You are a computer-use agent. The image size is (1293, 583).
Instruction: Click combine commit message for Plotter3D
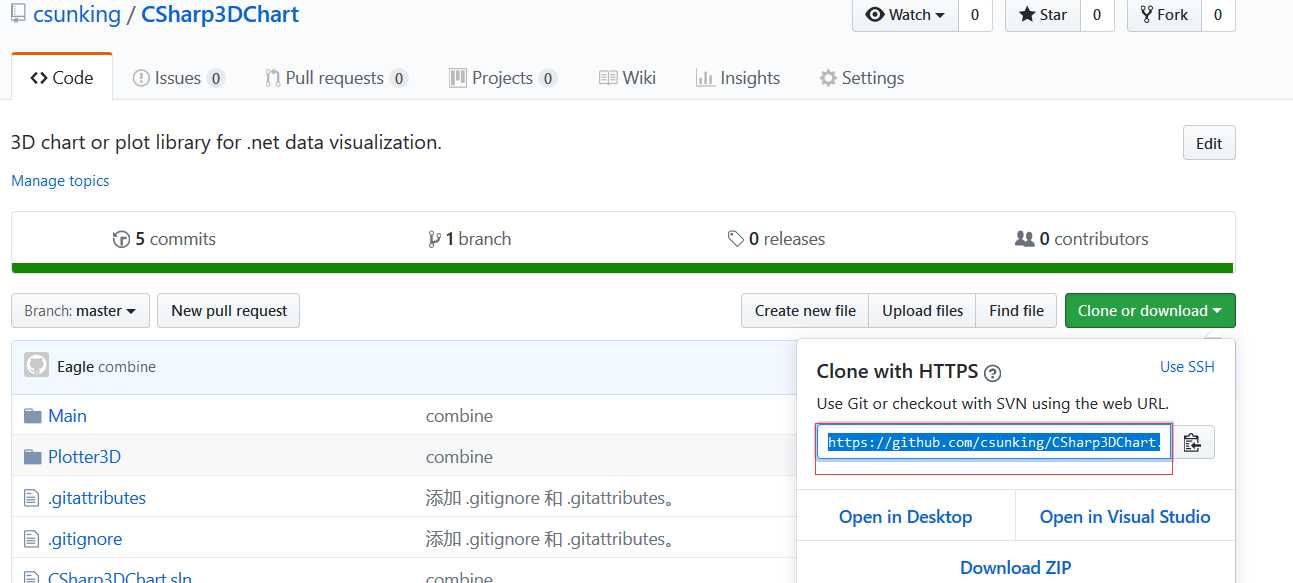[459, 457]
